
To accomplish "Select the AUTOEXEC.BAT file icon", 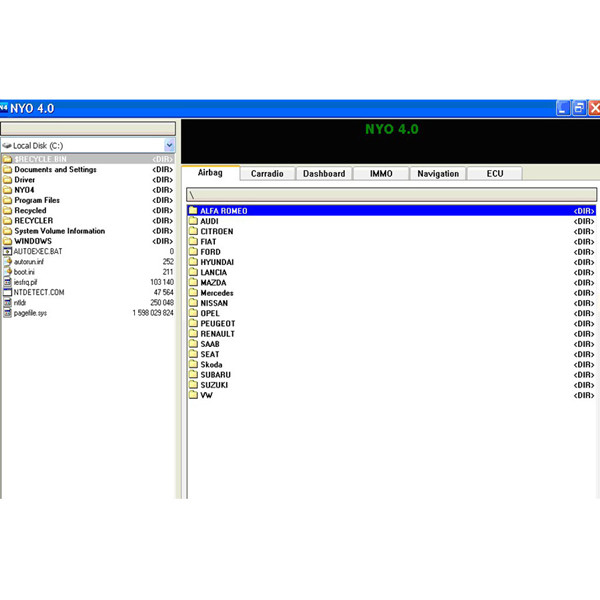I will [7, 252].
